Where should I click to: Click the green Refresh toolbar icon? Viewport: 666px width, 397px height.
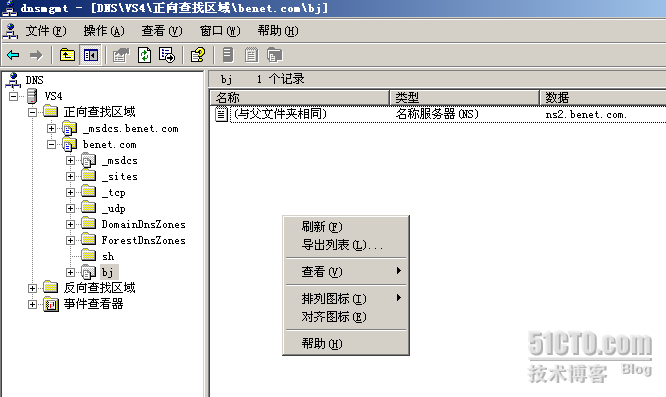pos(144,55)
